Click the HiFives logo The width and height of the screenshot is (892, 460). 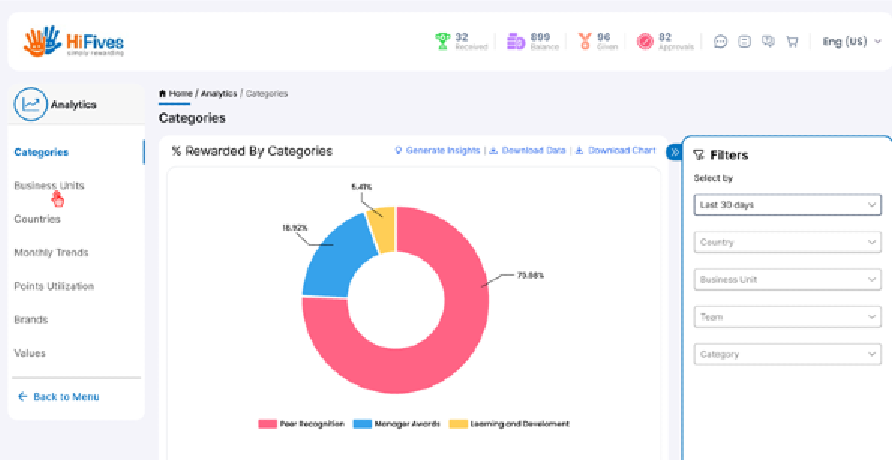click(74, 41)
